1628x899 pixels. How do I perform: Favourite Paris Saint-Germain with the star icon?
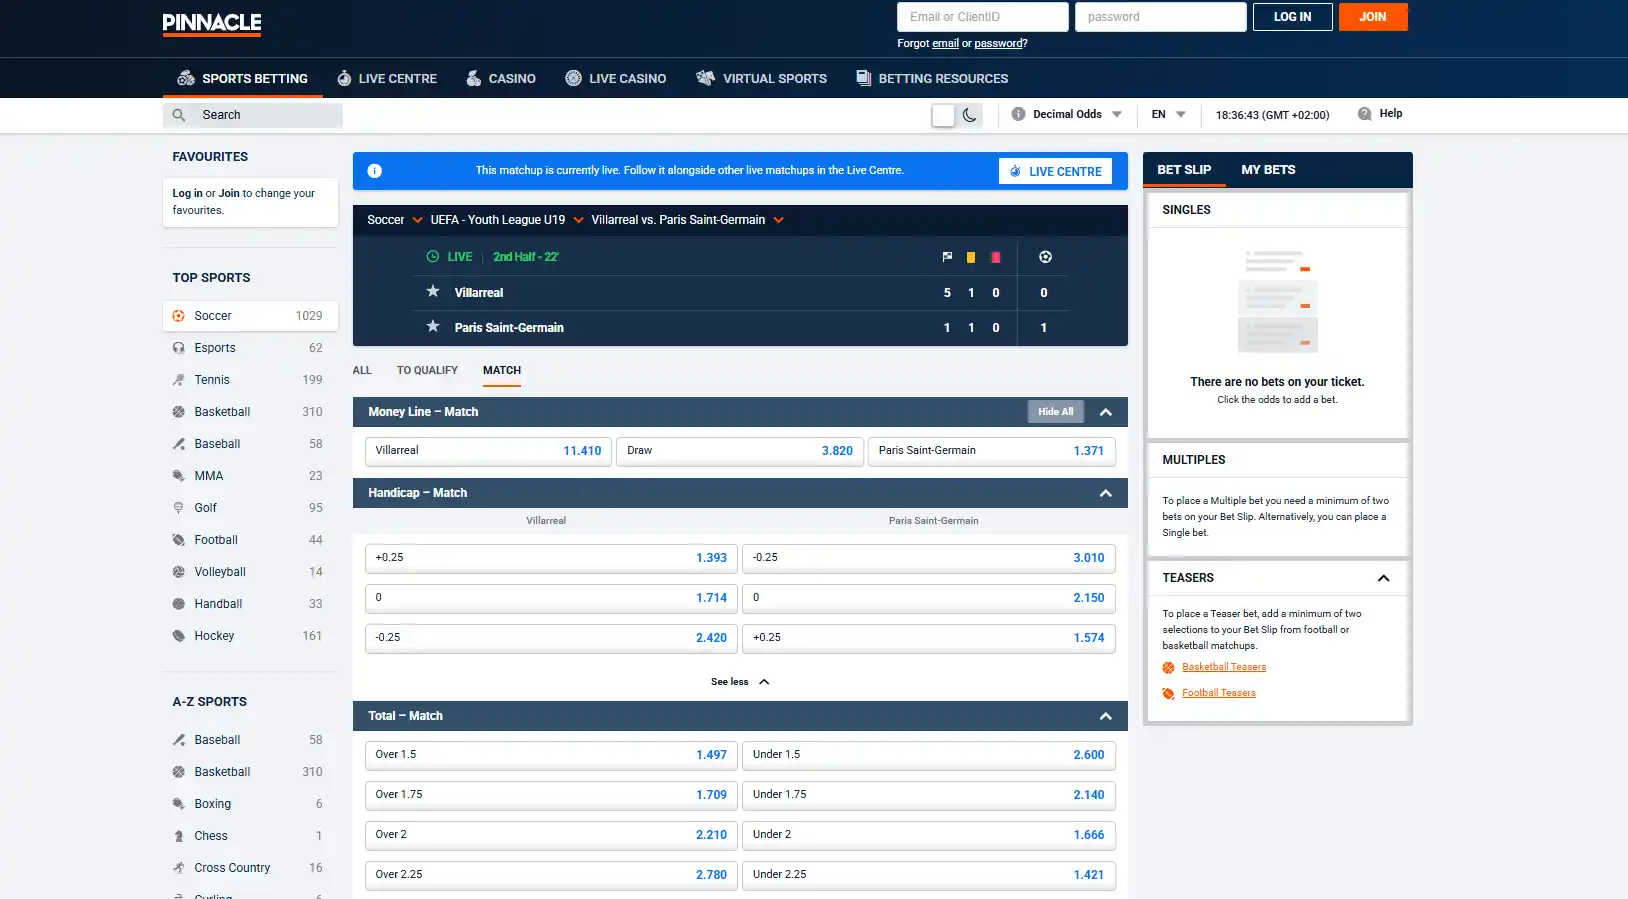point(433,326)
